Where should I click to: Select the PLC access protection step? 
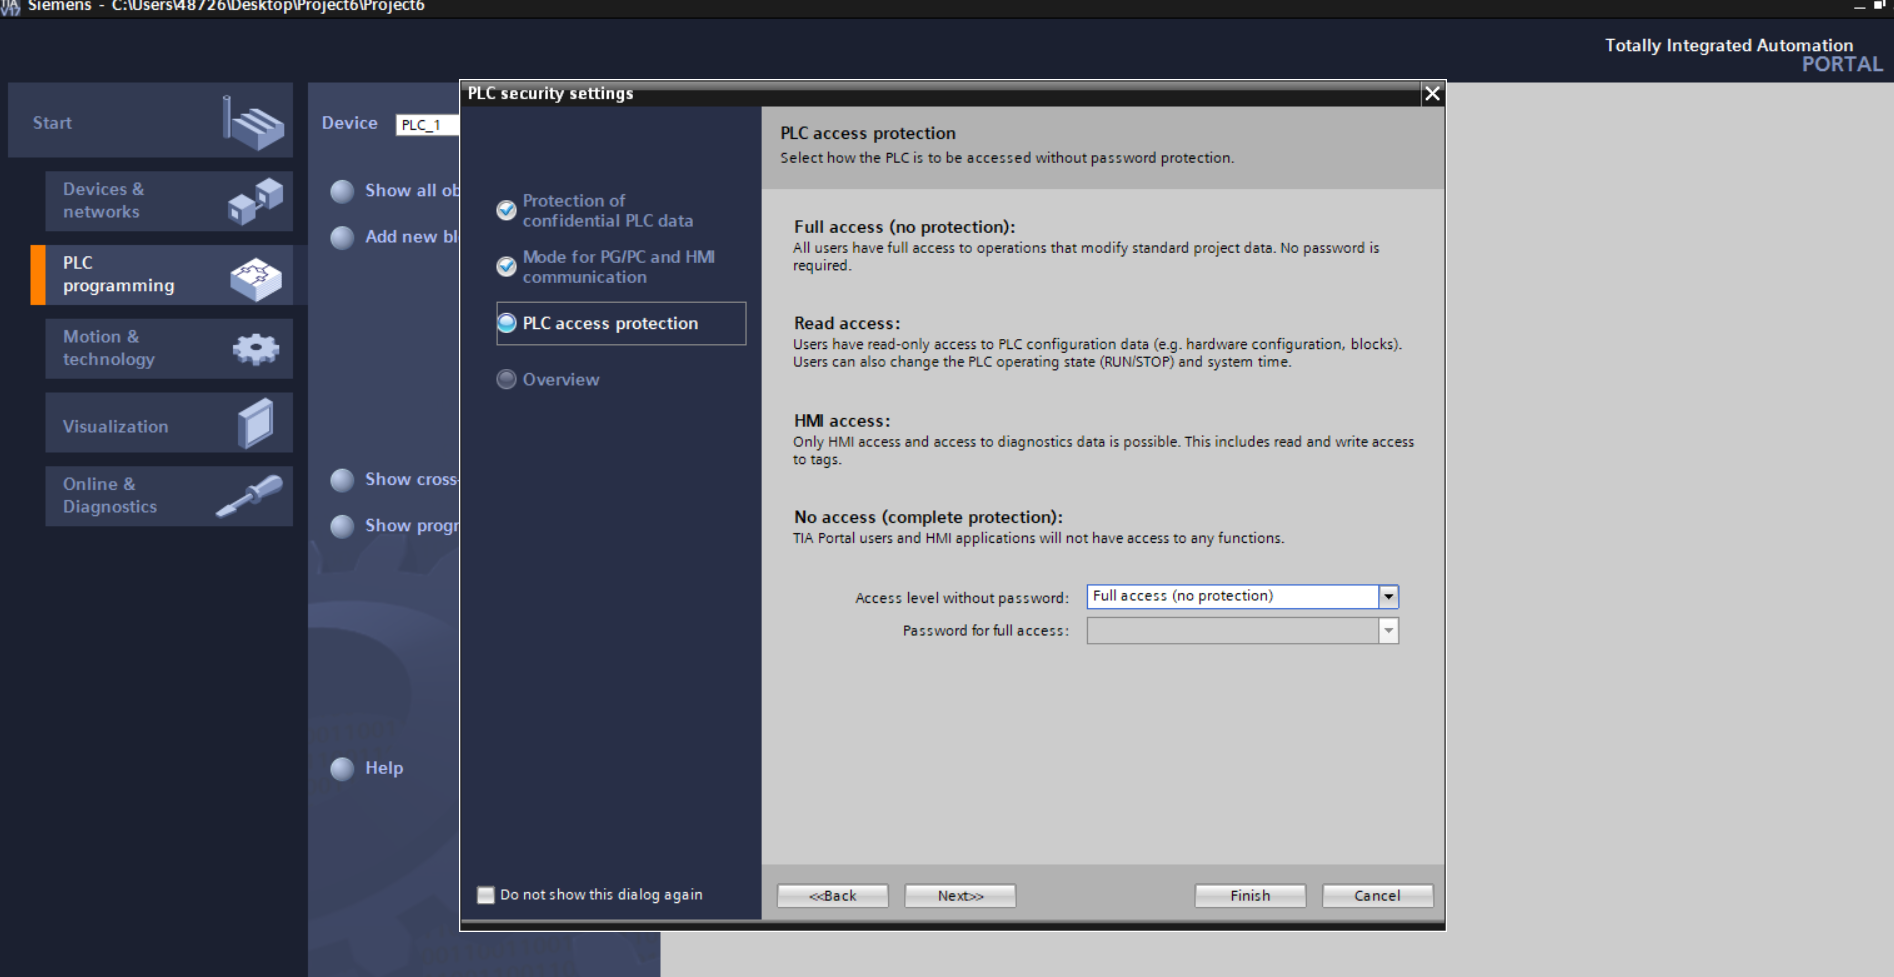click(x=621, y=323)
